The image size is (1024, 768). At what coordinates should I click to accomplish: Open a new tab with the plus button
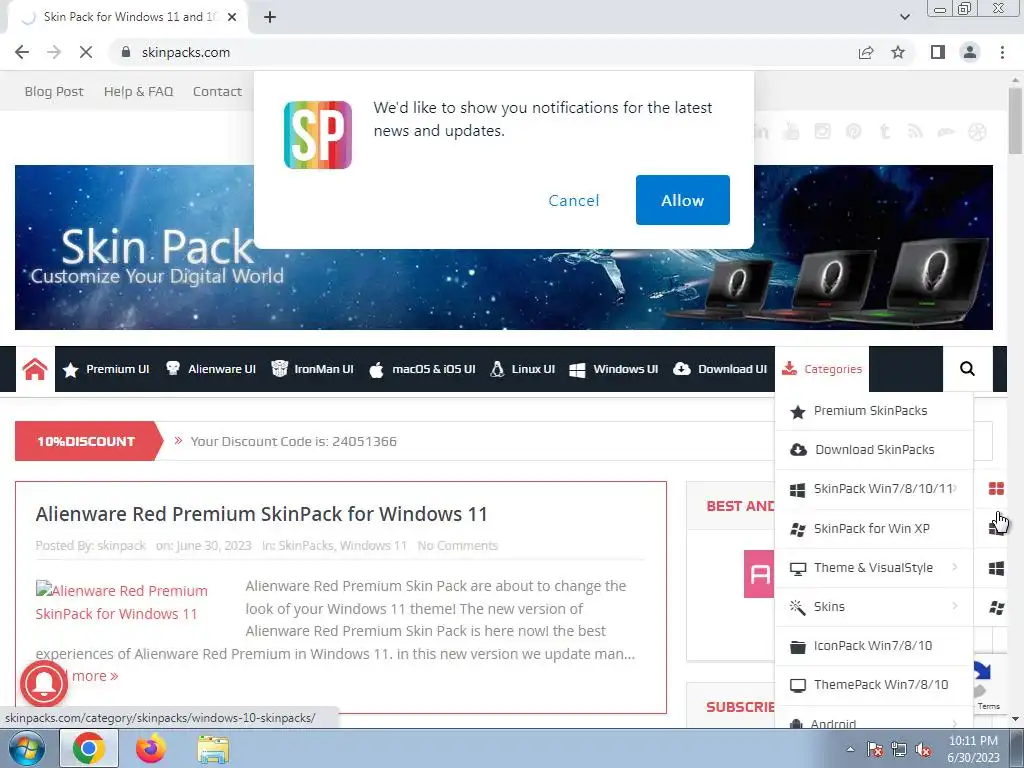coord(270,17)
